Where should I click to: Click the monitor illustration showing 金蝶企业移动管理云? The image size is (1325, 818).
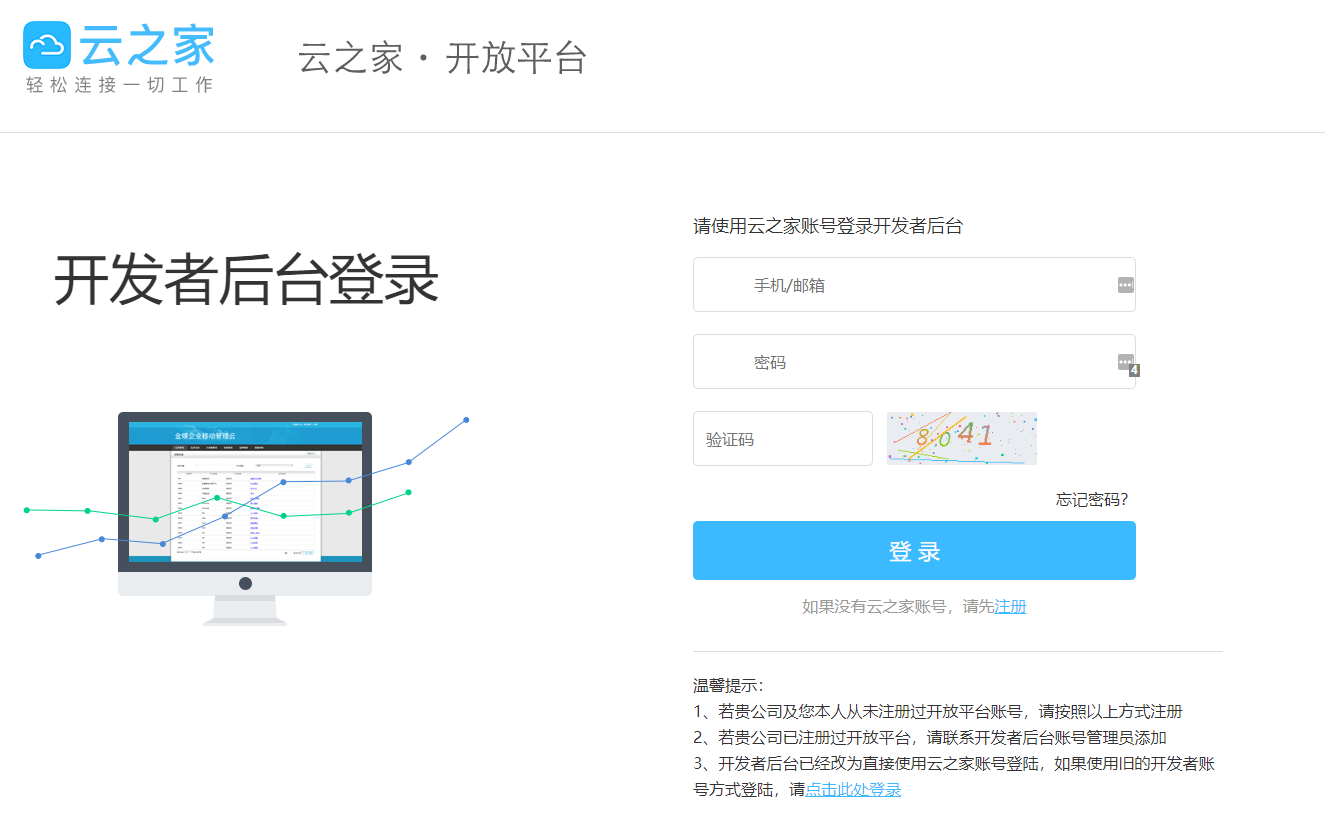point(244,490)
